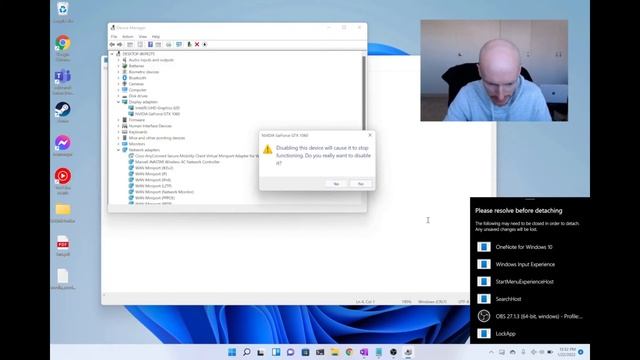Open the PDF file on the desktop
Screen dimensions: 640x360
click(x=63, y=245)
